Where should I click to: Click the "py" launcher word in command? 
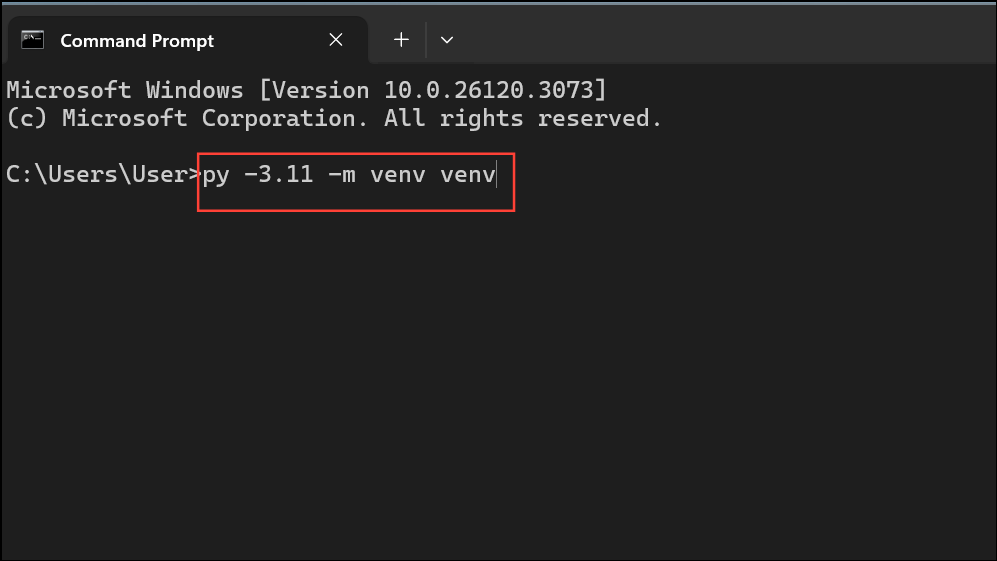(x=216, y=175)
